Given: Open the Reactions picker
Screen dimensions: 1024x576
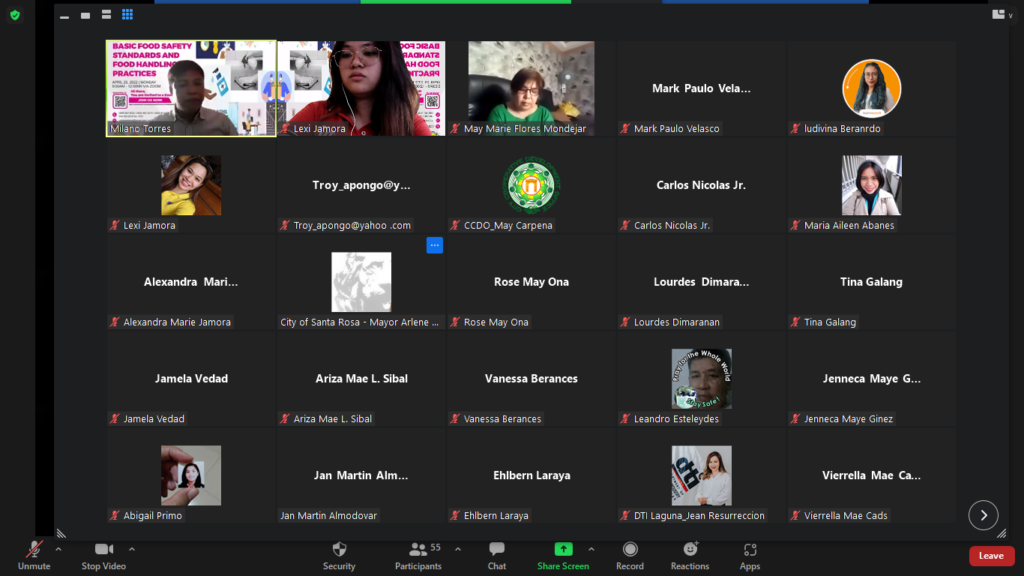Looking at the screenshot, I should pos(690,555).
